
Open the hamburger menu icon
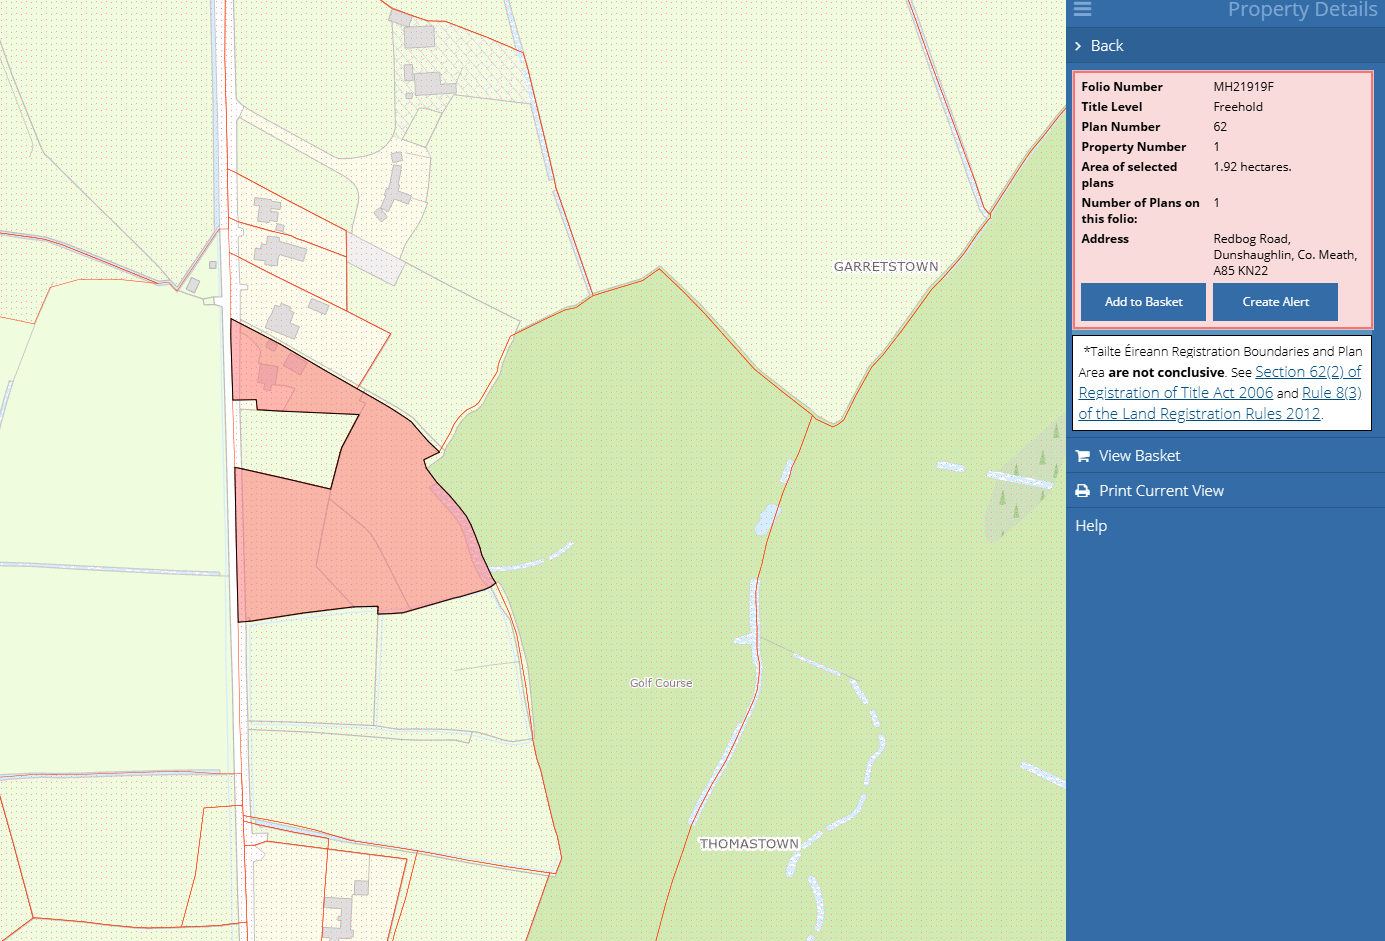(1082, 9)
